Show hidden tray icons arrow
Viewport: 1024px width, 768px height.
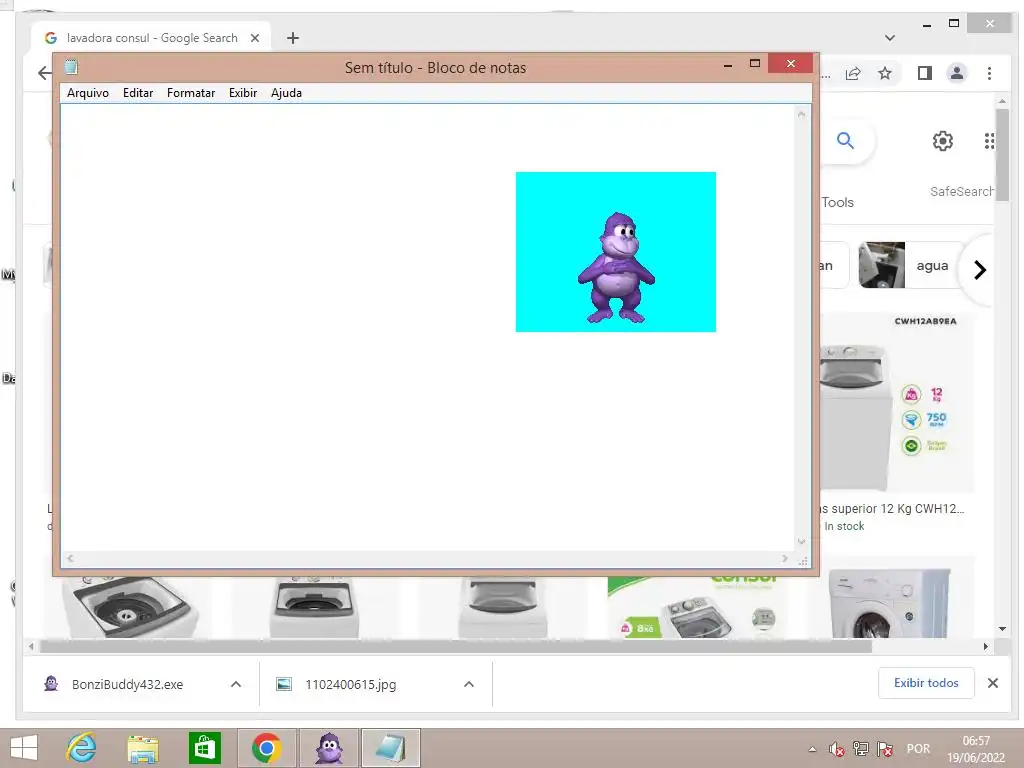812,749
